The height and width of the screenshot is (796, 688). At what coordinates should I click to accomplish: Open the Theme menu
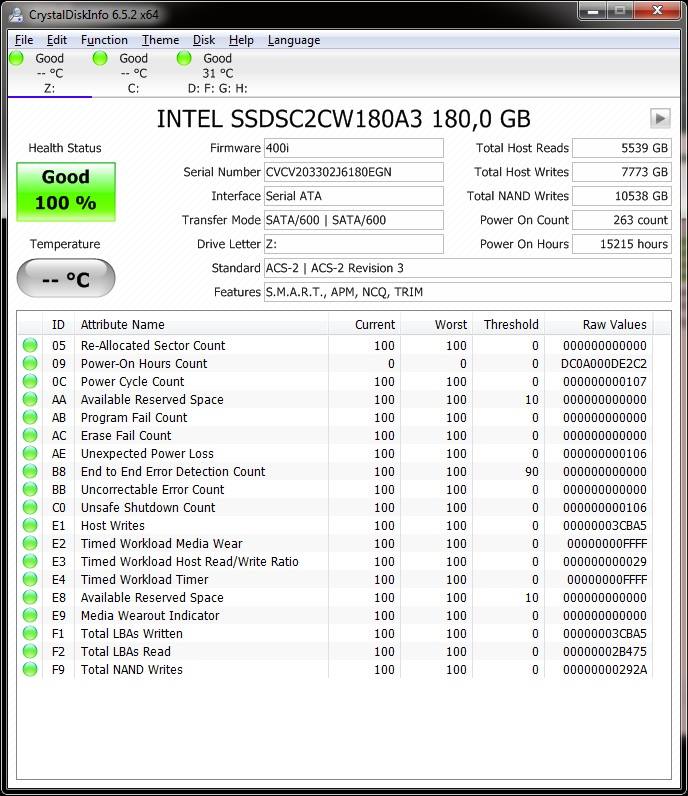point(160,40)
